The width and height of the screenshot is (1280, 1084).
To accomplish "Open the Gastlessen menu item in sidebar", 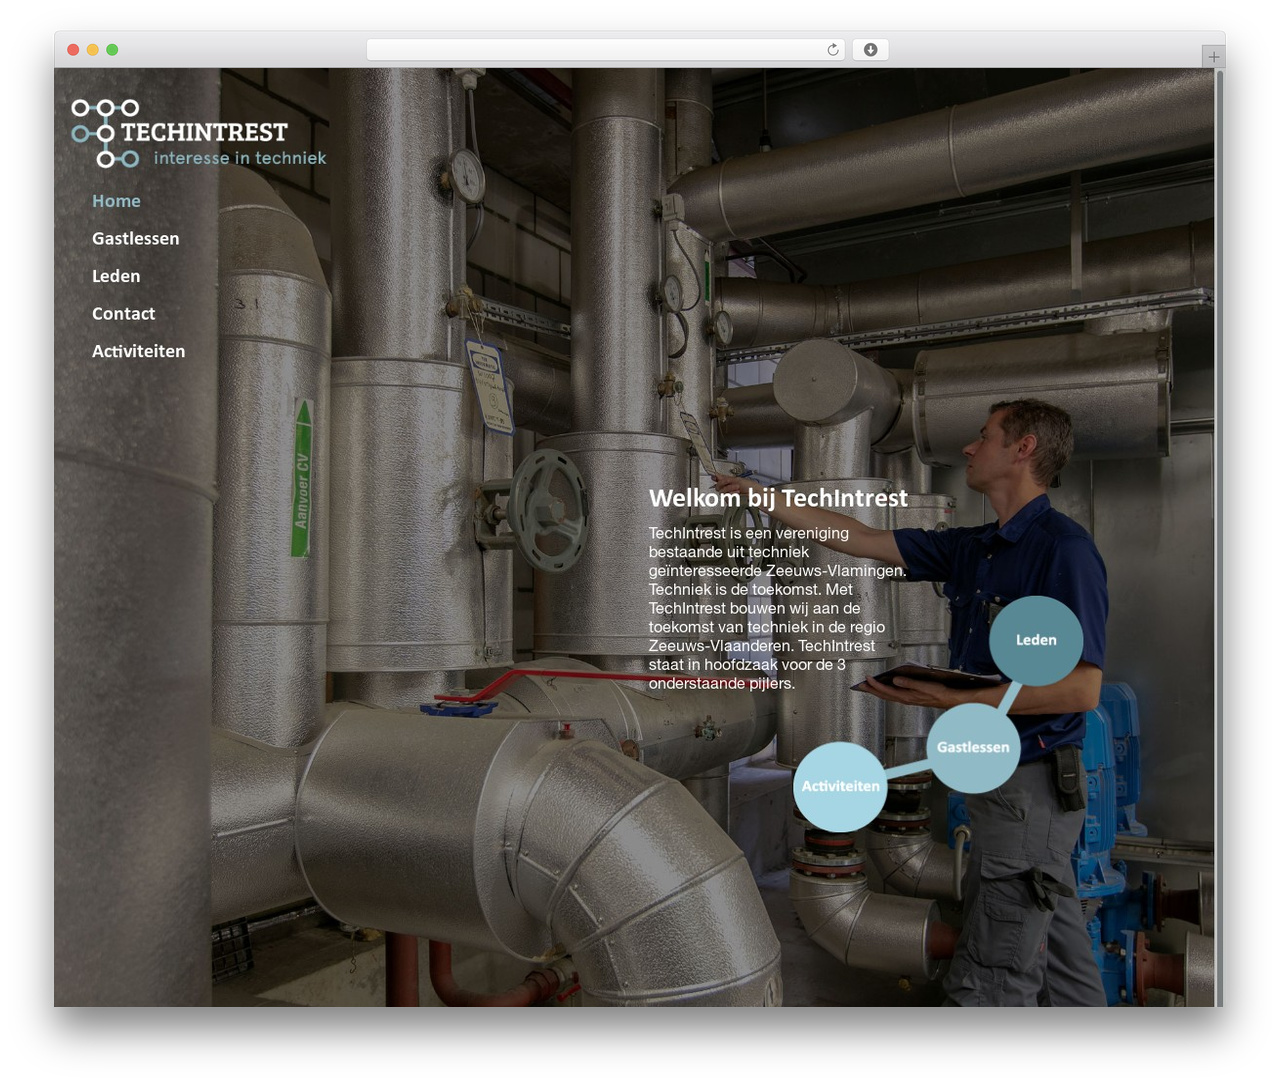I will click(136, 238).
